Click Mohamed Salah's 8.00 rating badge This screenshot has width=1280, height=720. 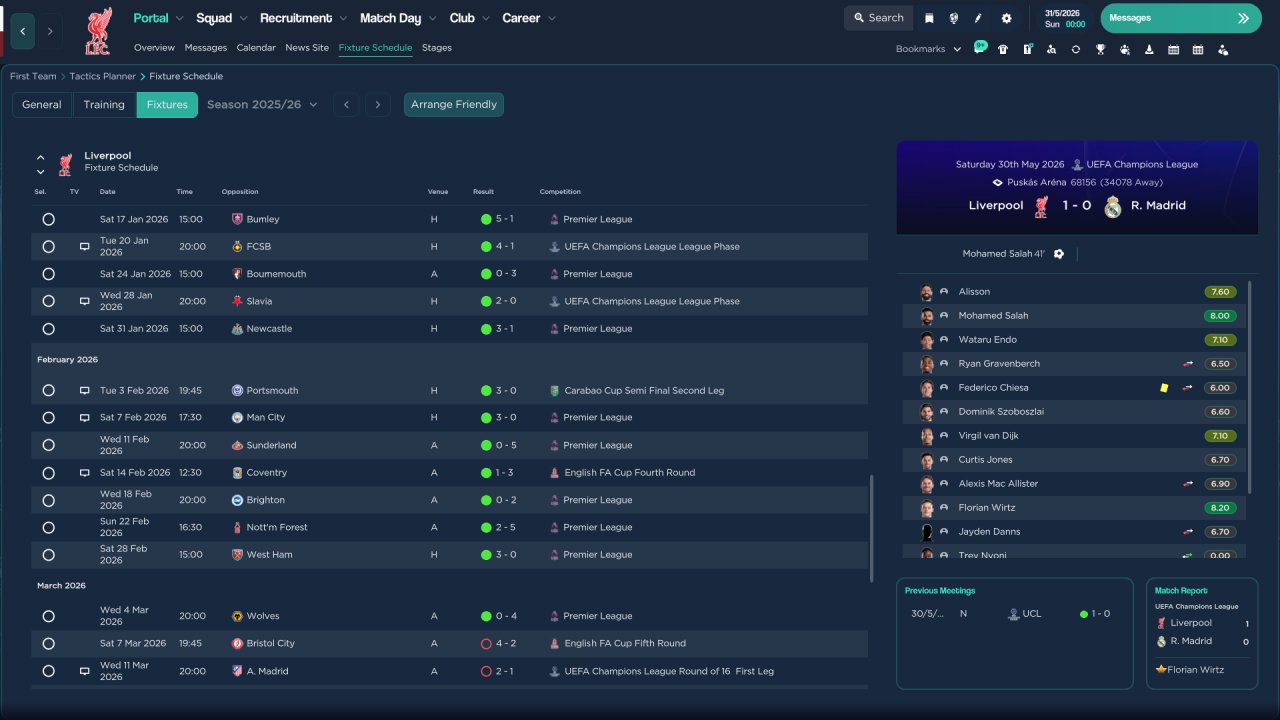pyautogui.click(x=1220, y=316)
